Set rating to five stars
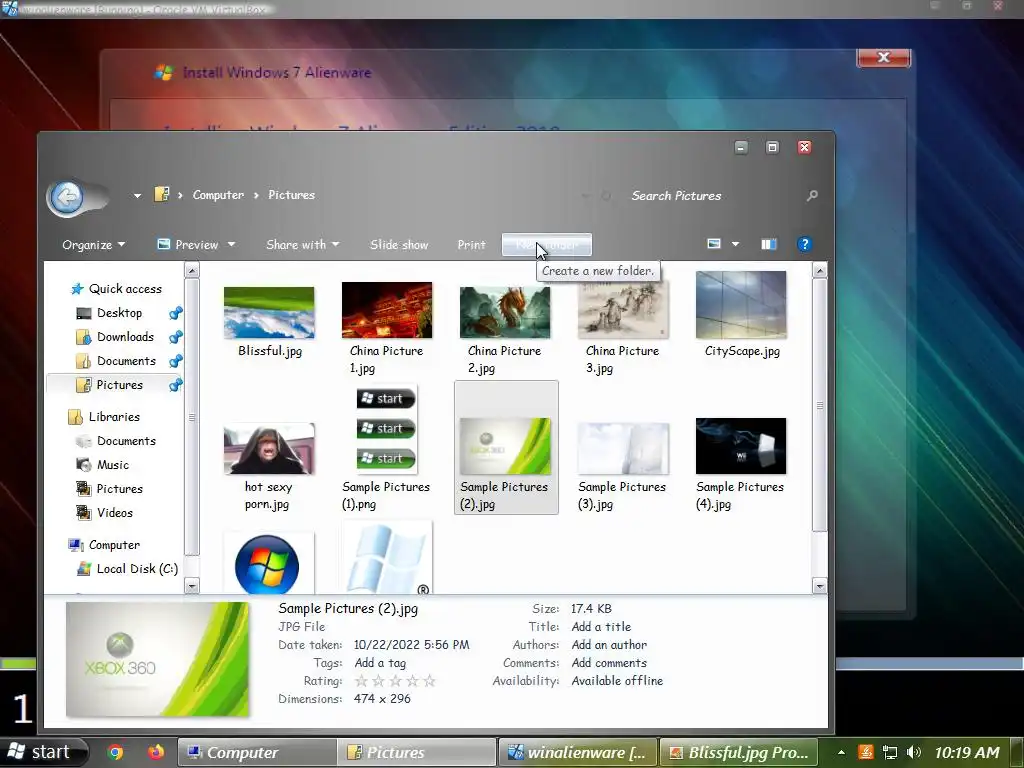This screenshot has height=768, width=1024. pos(429,681)
